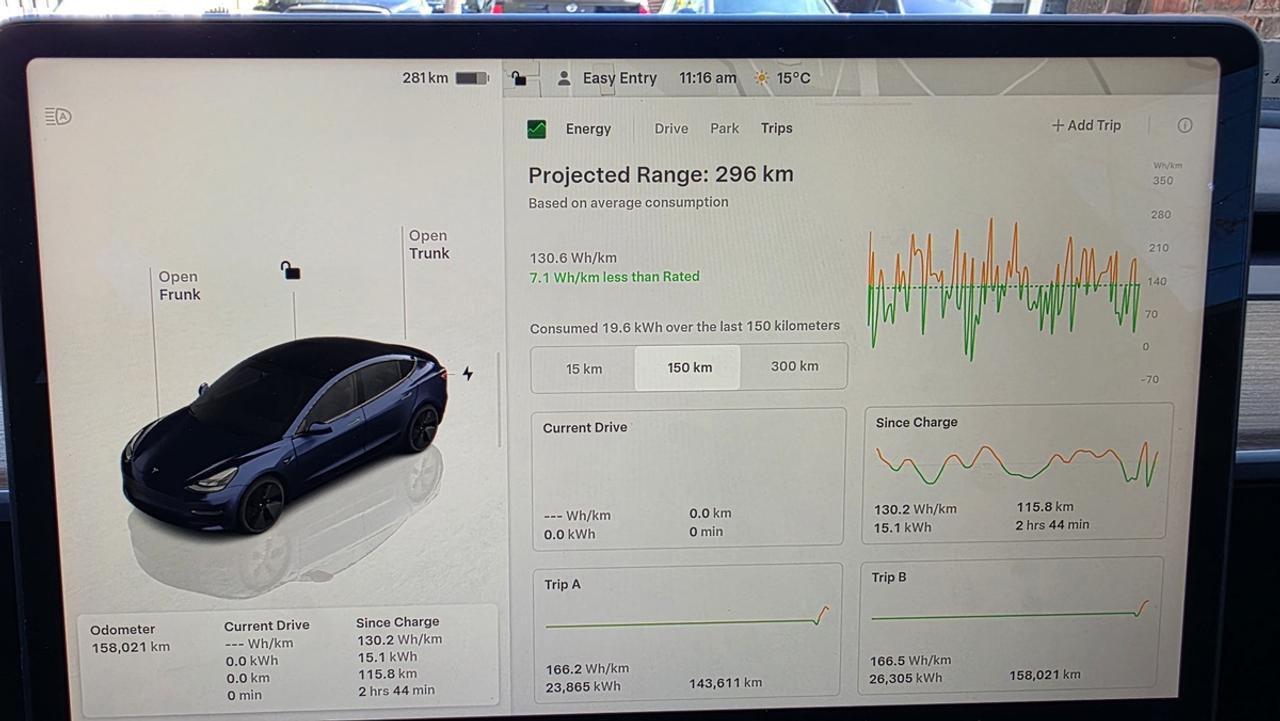Viewport: 1280px width, 721px height.
Task: Select the 300 km range option
Action: (x=794, y=366)
